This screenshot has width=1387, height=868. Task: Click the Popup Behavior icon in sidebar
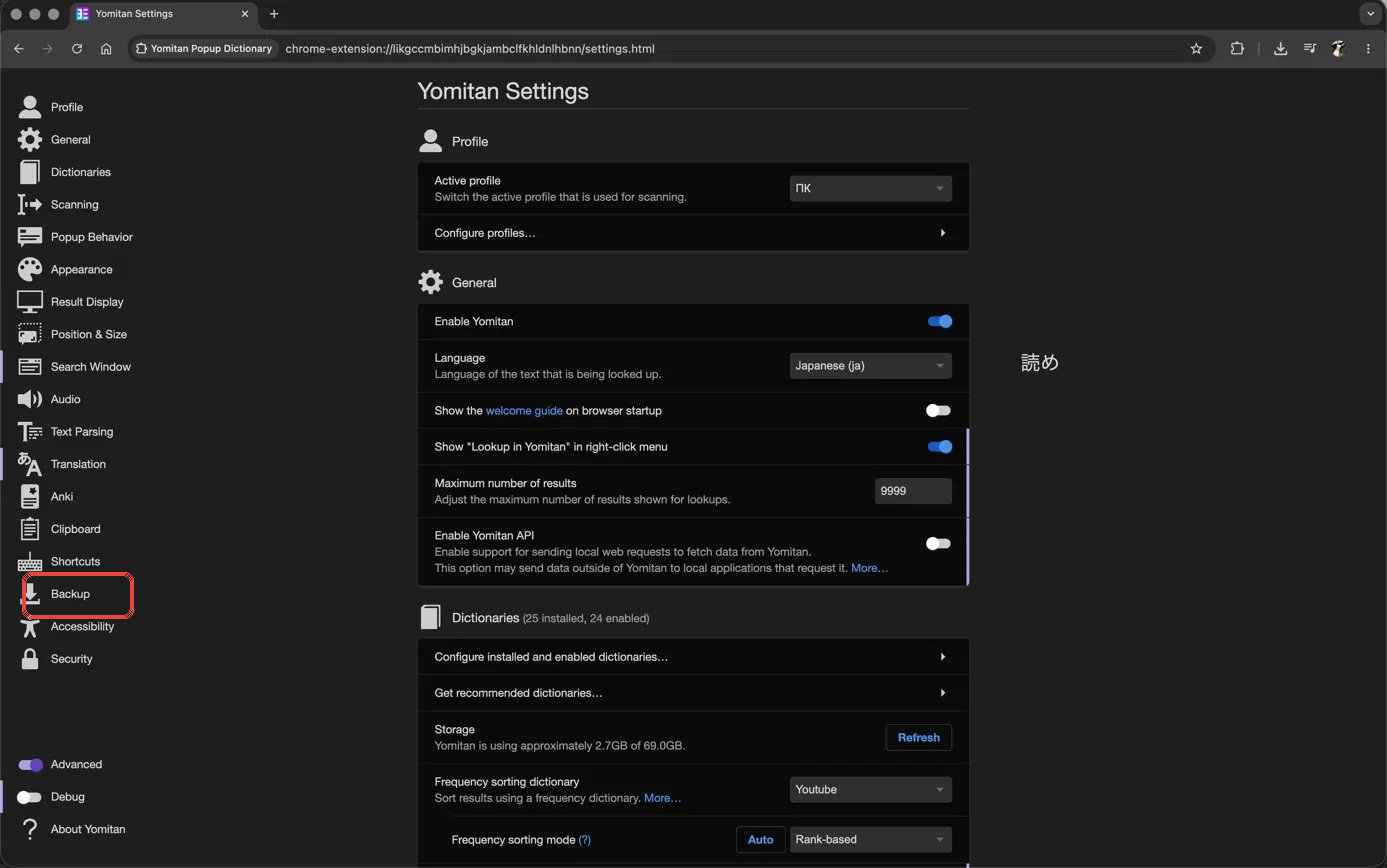click(30, 237)
